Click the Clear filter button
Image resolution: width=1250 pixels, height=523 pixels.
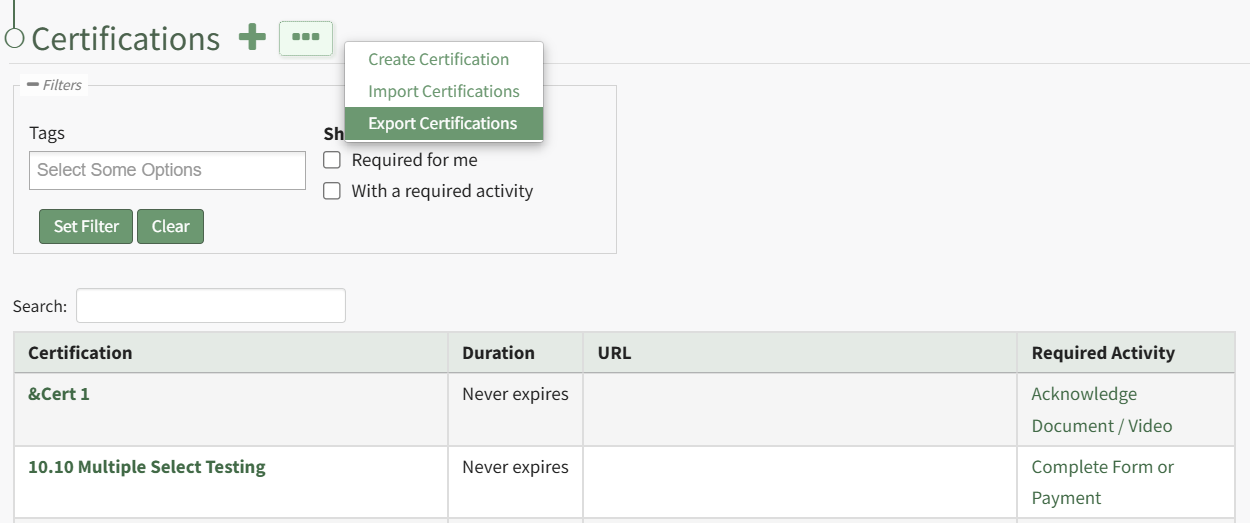point(170,226)
